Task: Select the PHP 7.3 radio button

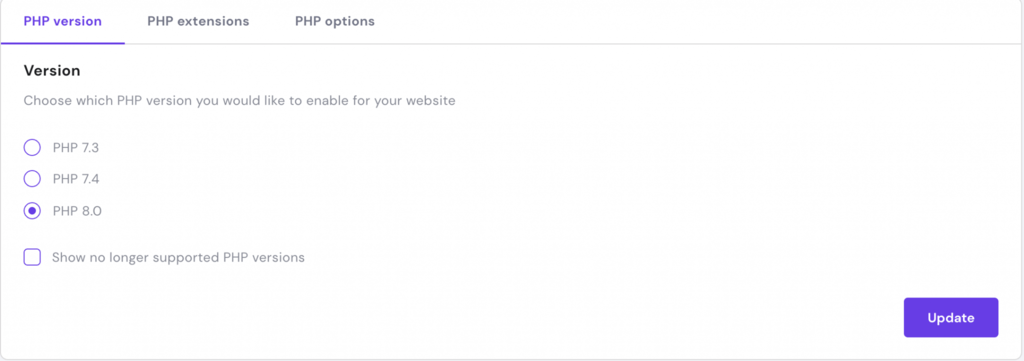Action: [x=32, y=148]
